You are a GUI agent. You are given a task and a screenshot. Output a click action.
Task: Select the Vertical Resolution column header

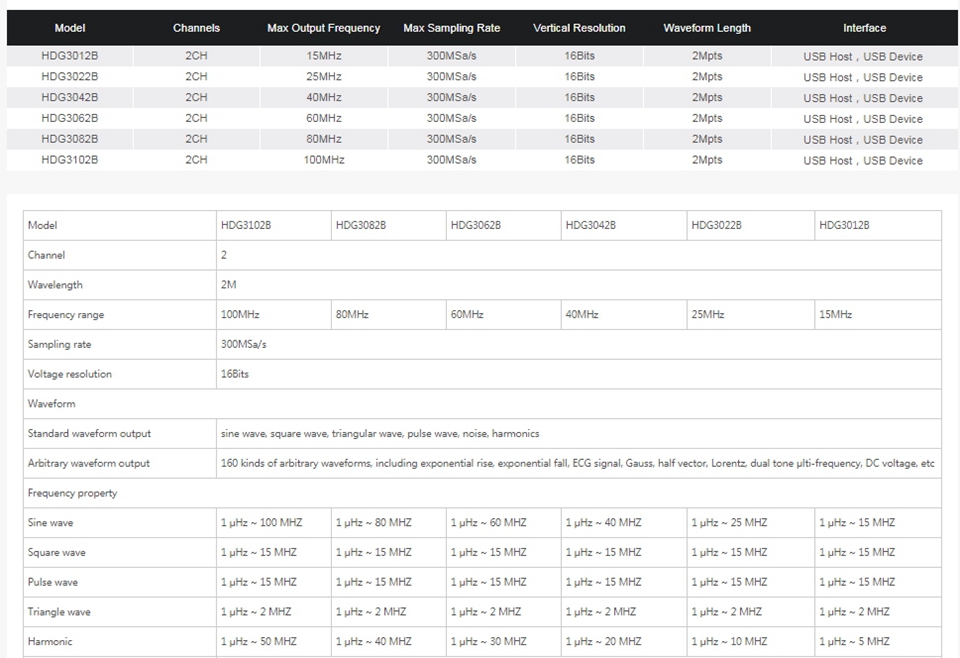coord(579,28)
